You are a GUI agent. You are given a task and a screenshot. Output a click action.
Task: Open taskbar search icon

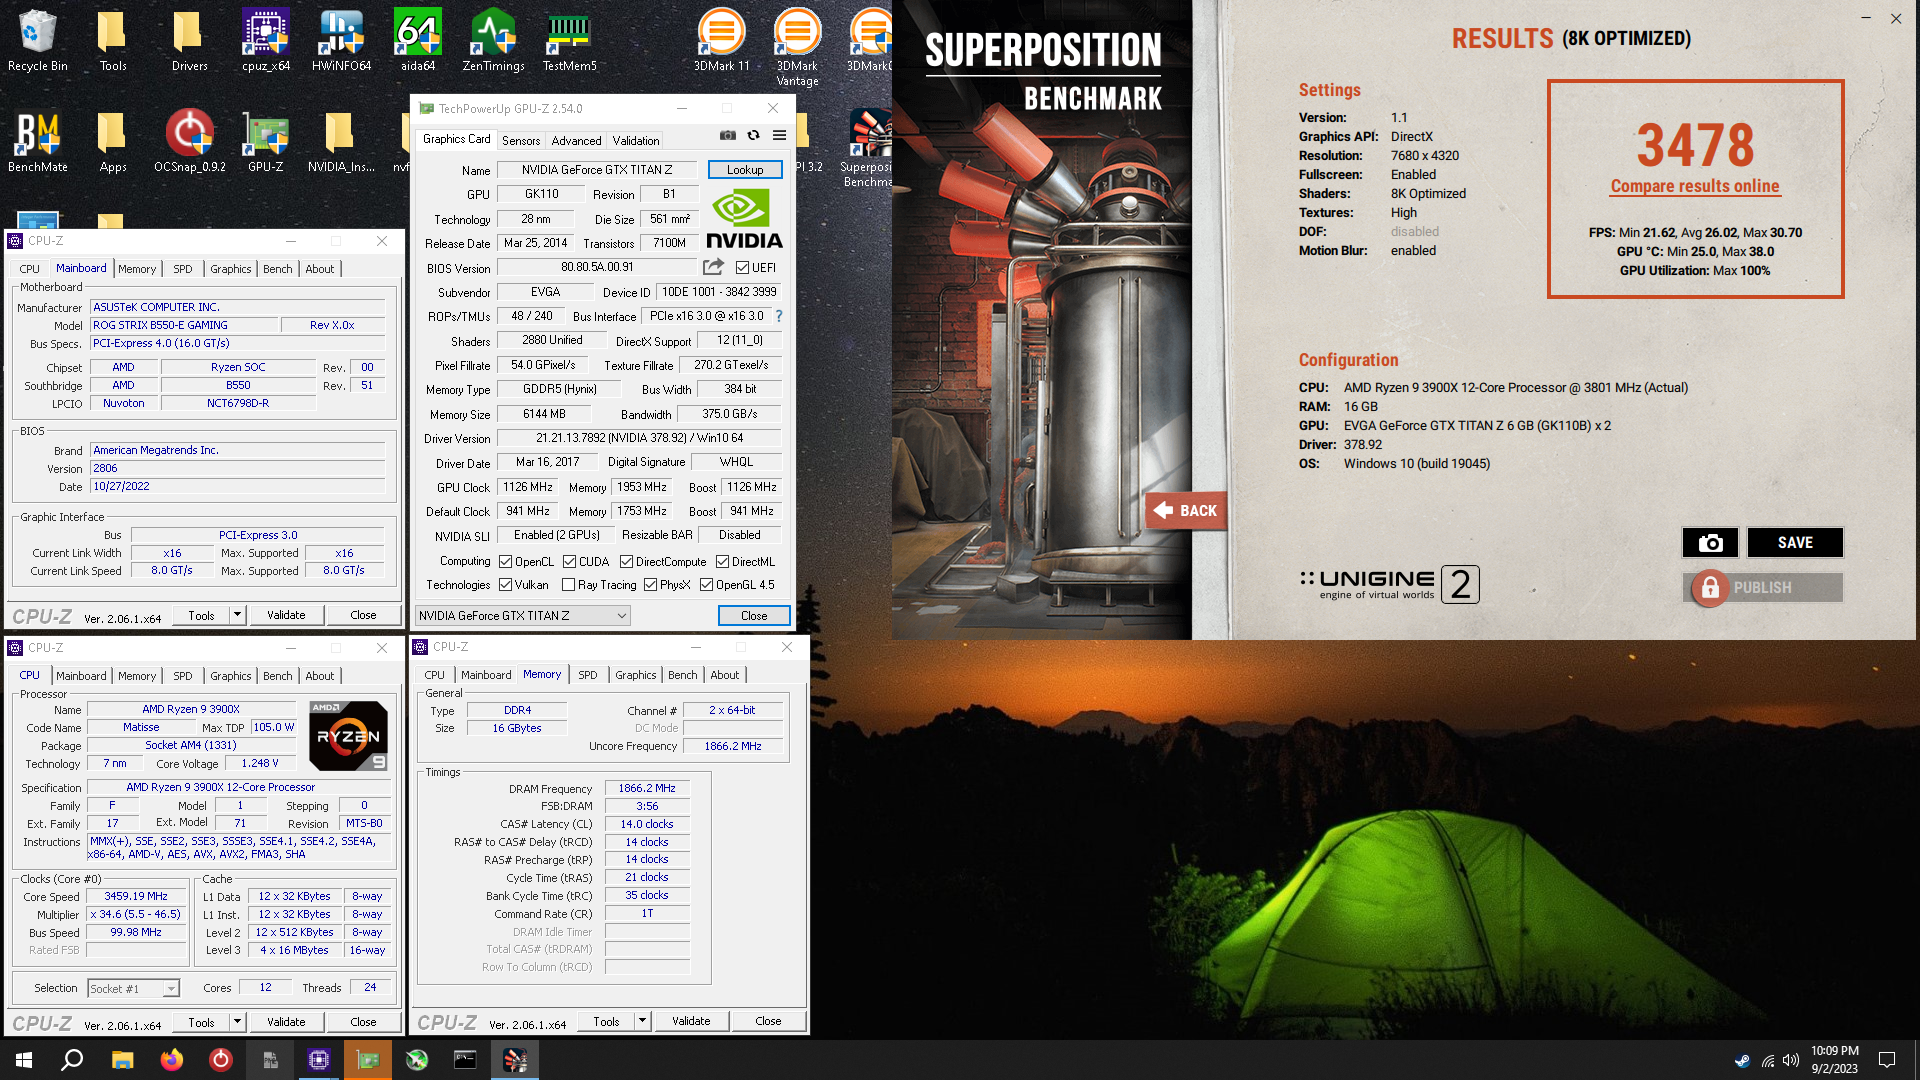coord(72,1060)
